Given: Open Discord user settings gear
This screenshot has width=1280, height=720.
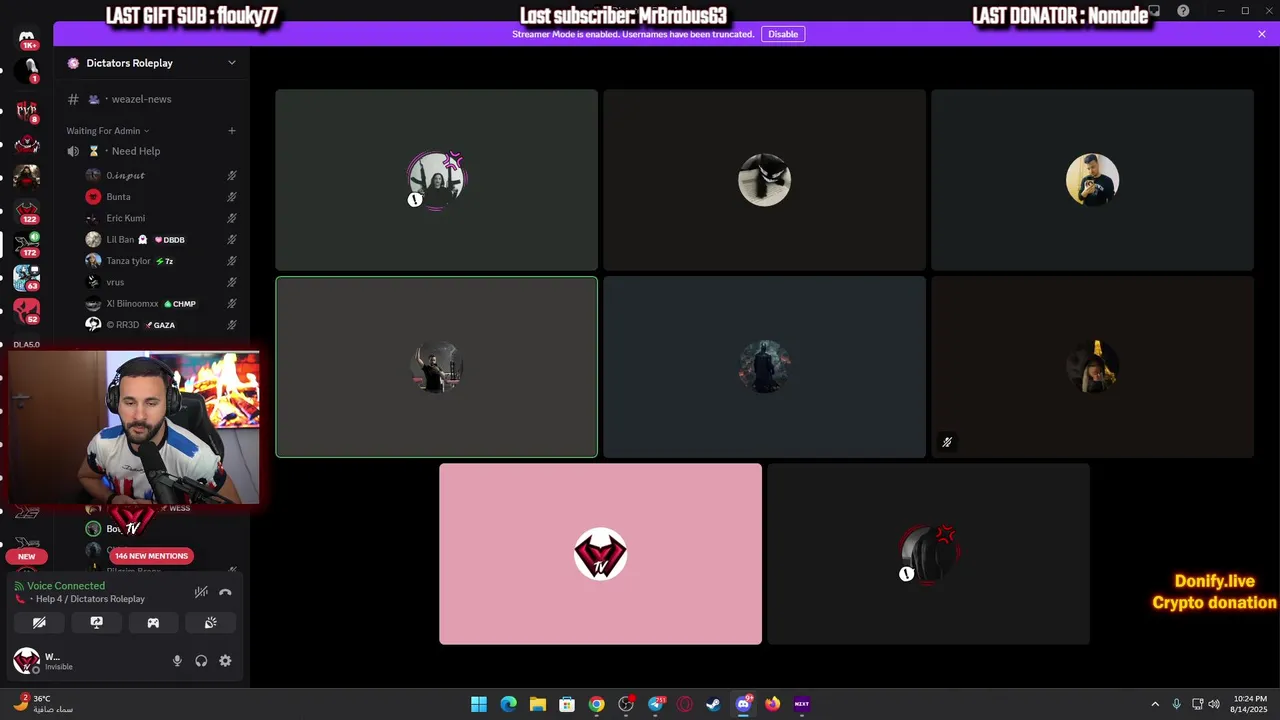Looking at the screenshot, I should coord(225,661).
